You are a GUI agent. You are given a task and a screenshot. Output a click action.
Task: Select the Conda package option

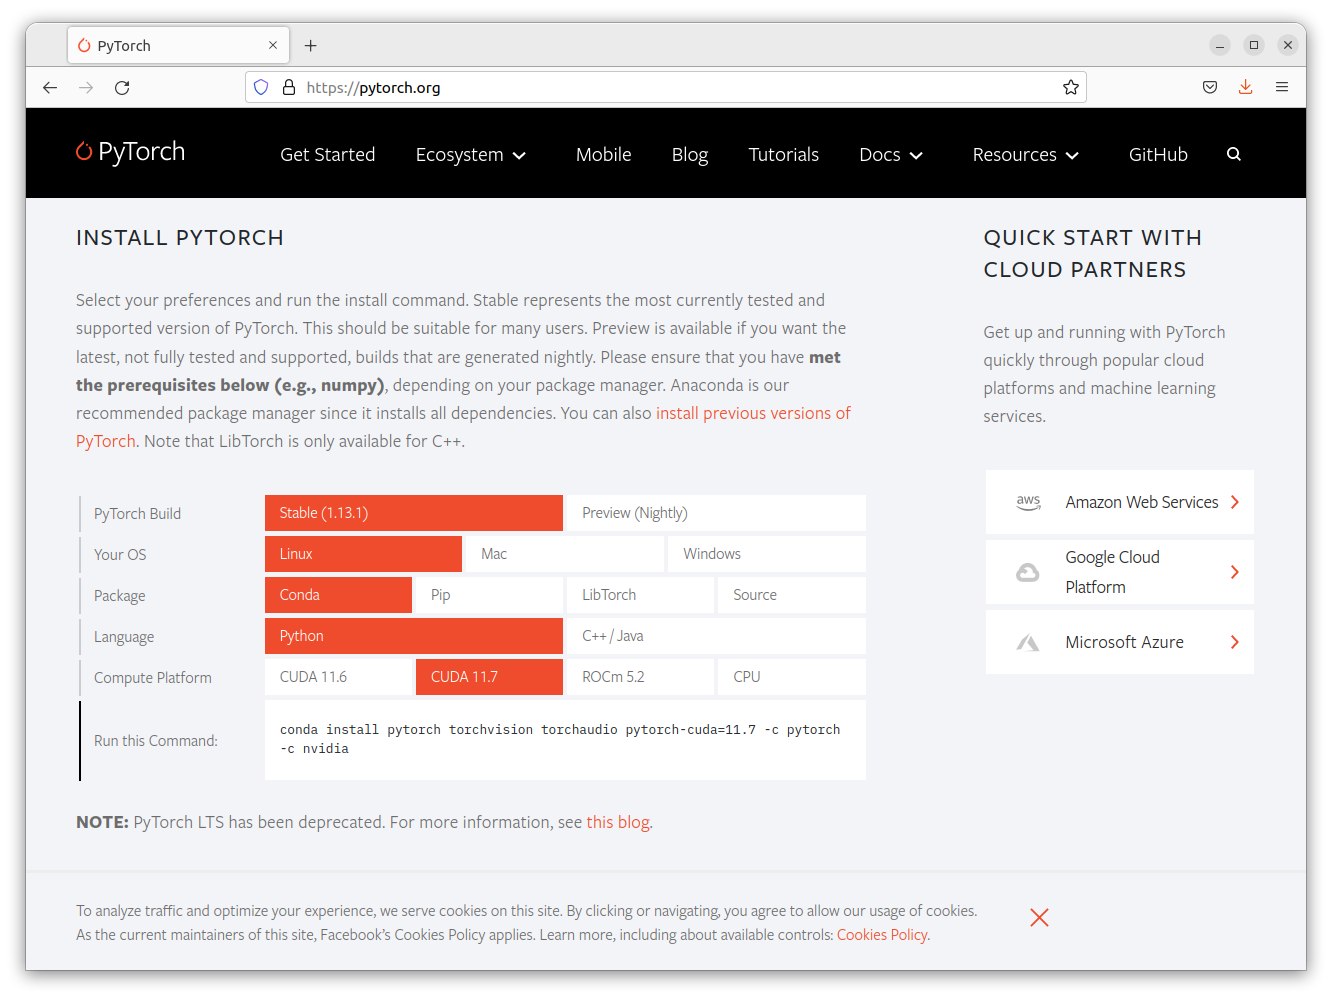pyautogui.click(x=338, y=595)
